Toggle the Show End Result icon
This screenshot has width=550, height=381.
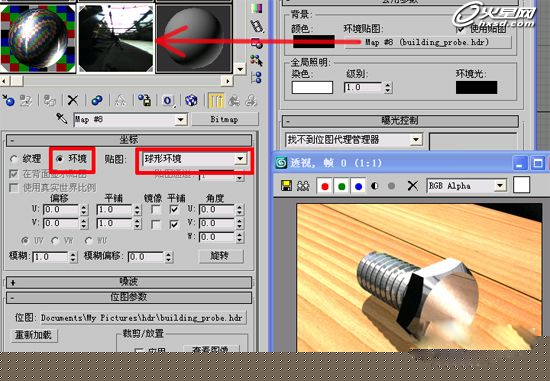216,101
